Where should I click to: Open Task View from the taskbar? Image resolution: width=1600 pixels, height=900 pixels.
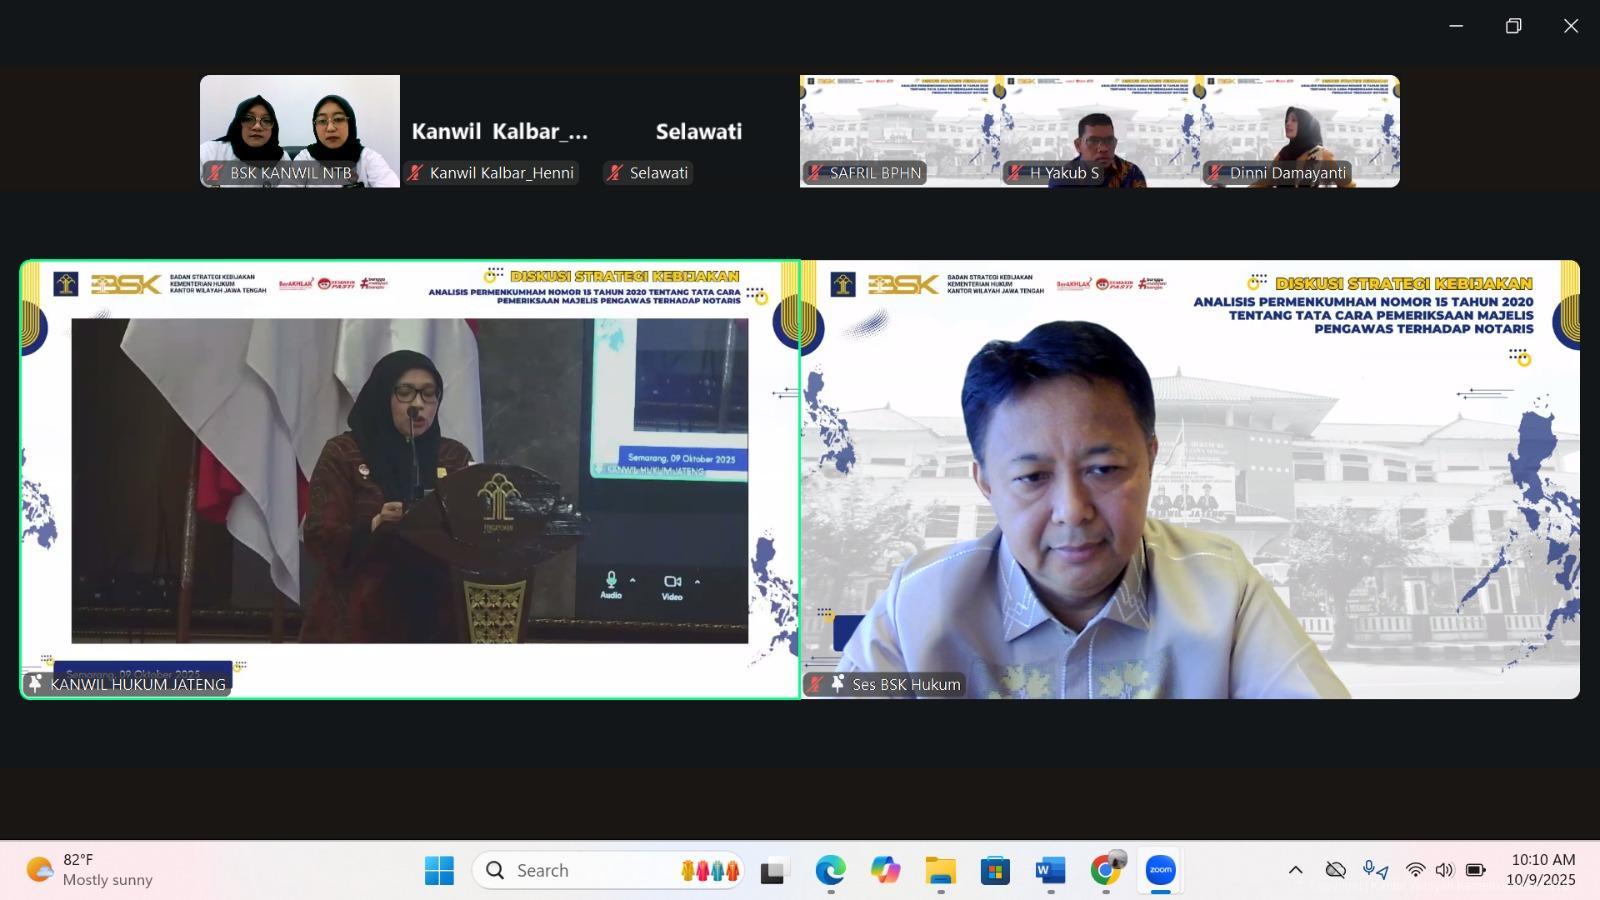tap(772, 870)
